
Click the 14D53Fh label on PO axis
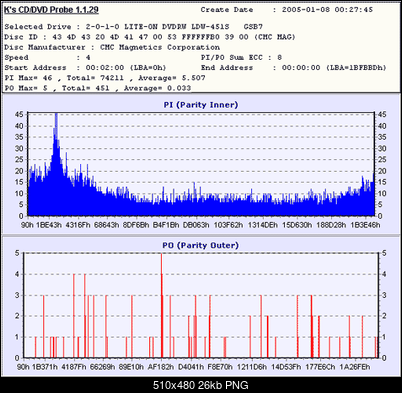[x=286, y=367]
